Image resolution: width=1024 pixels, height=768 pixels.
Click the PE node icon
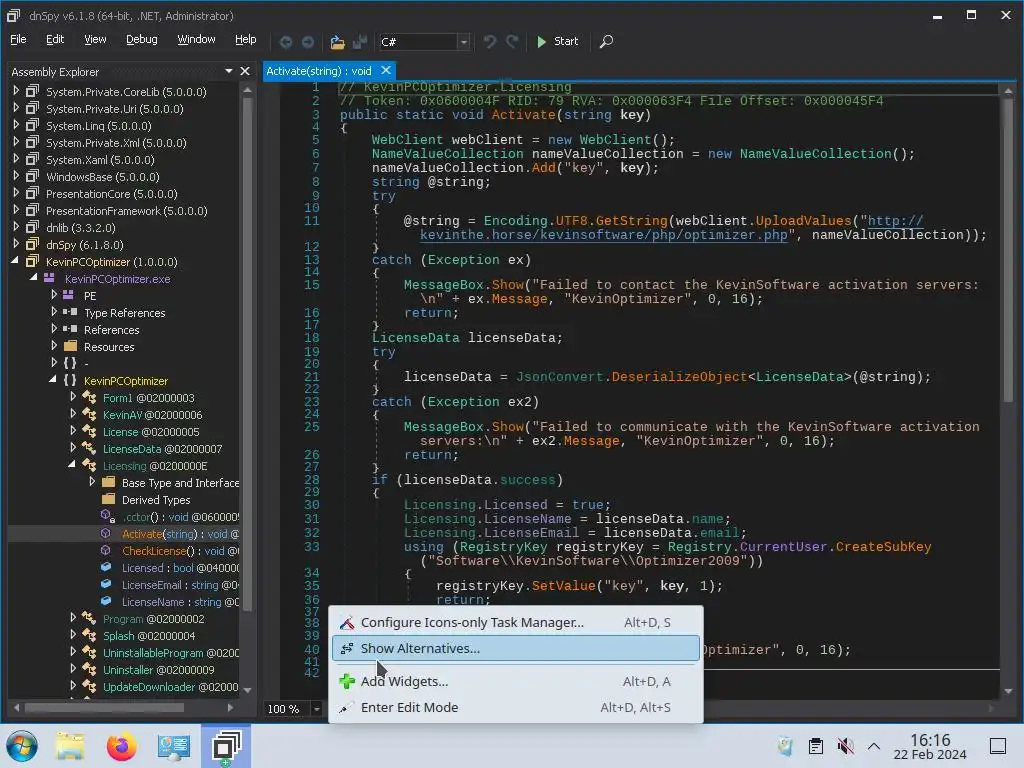[x=69, y=295]
